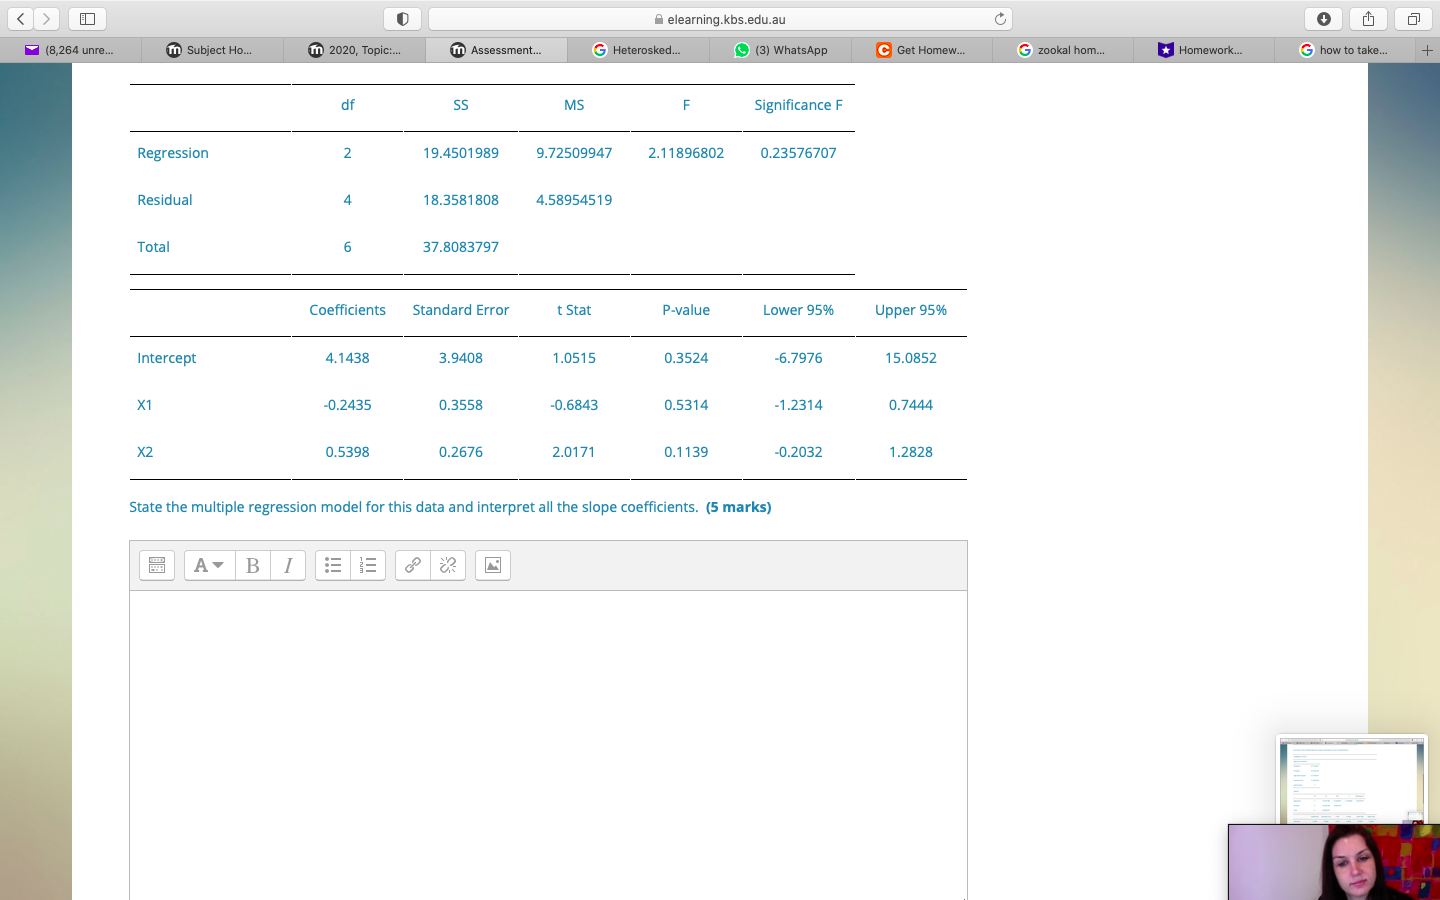
Task: Open the paragraph styles dropdown
Action: click(x=210, y=565)
